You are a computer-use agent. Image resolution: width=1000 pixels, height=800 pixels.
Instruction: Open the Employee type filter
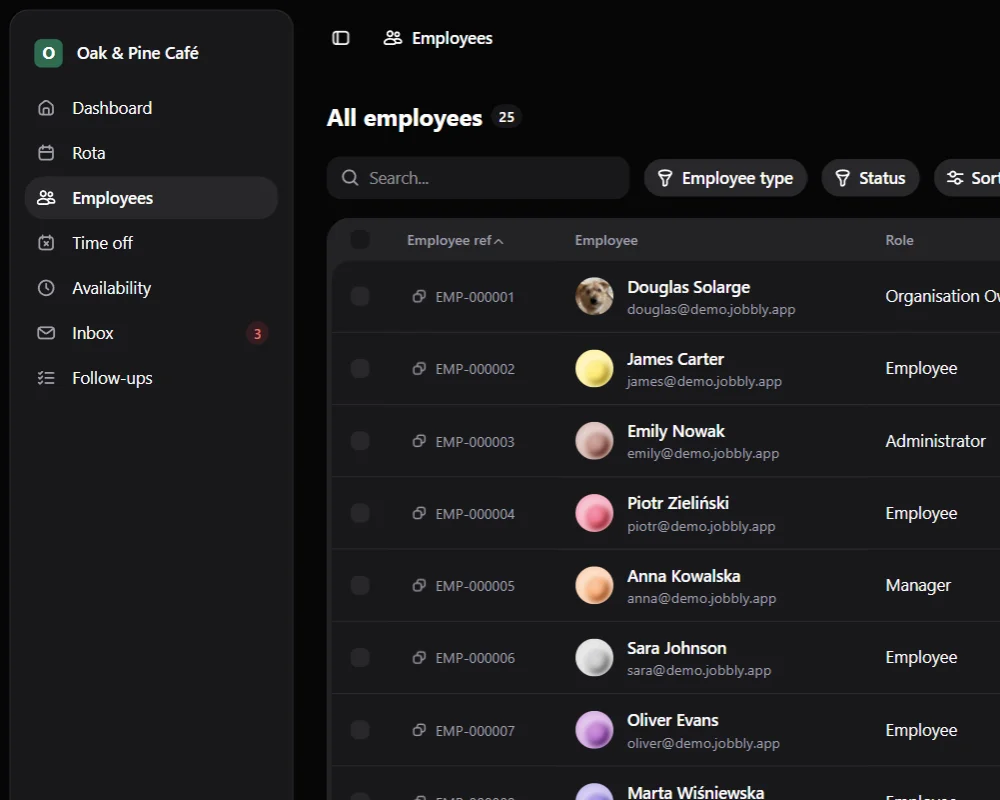726,178
